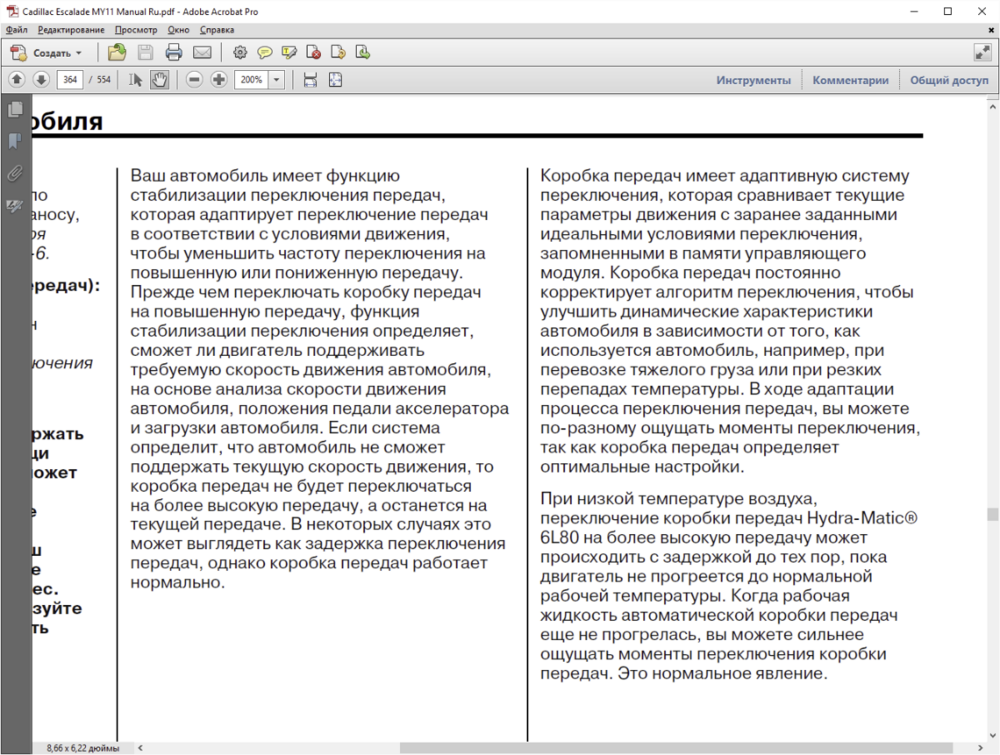
Task: Open the Комментарии pane
Action: (x=850, y=80)
